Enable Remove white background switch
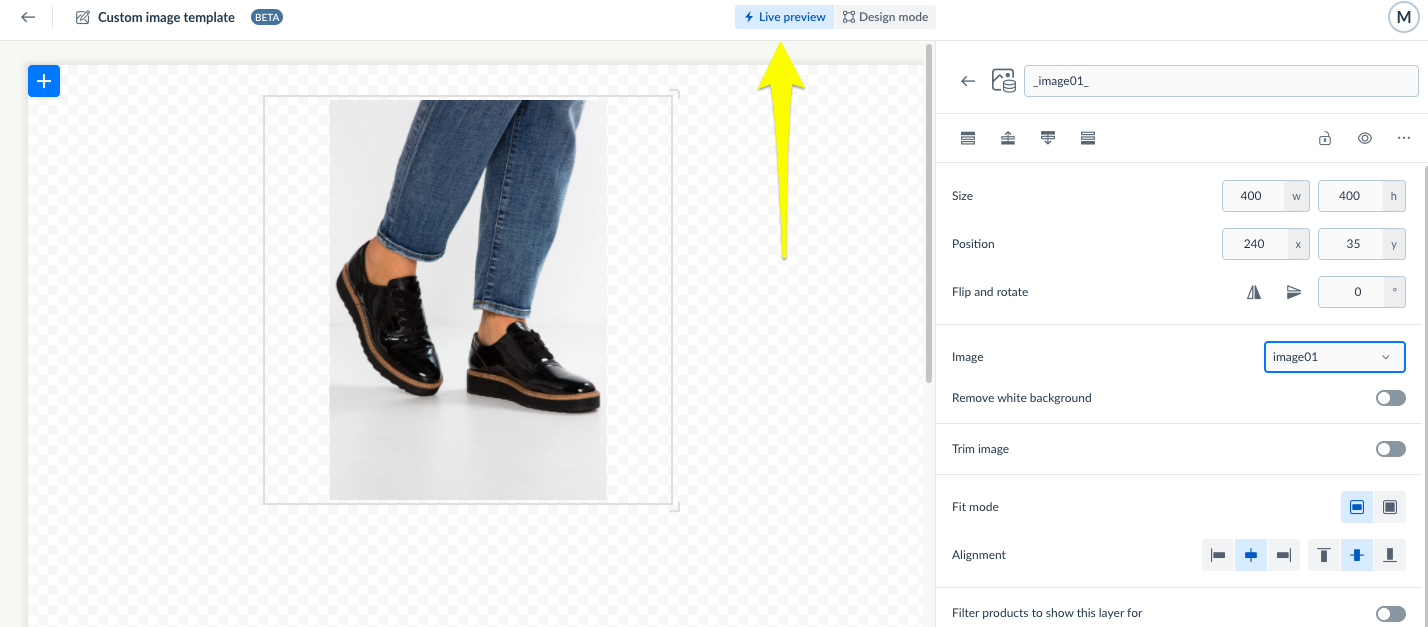 pyautogui.click(x=1390, y=398)
